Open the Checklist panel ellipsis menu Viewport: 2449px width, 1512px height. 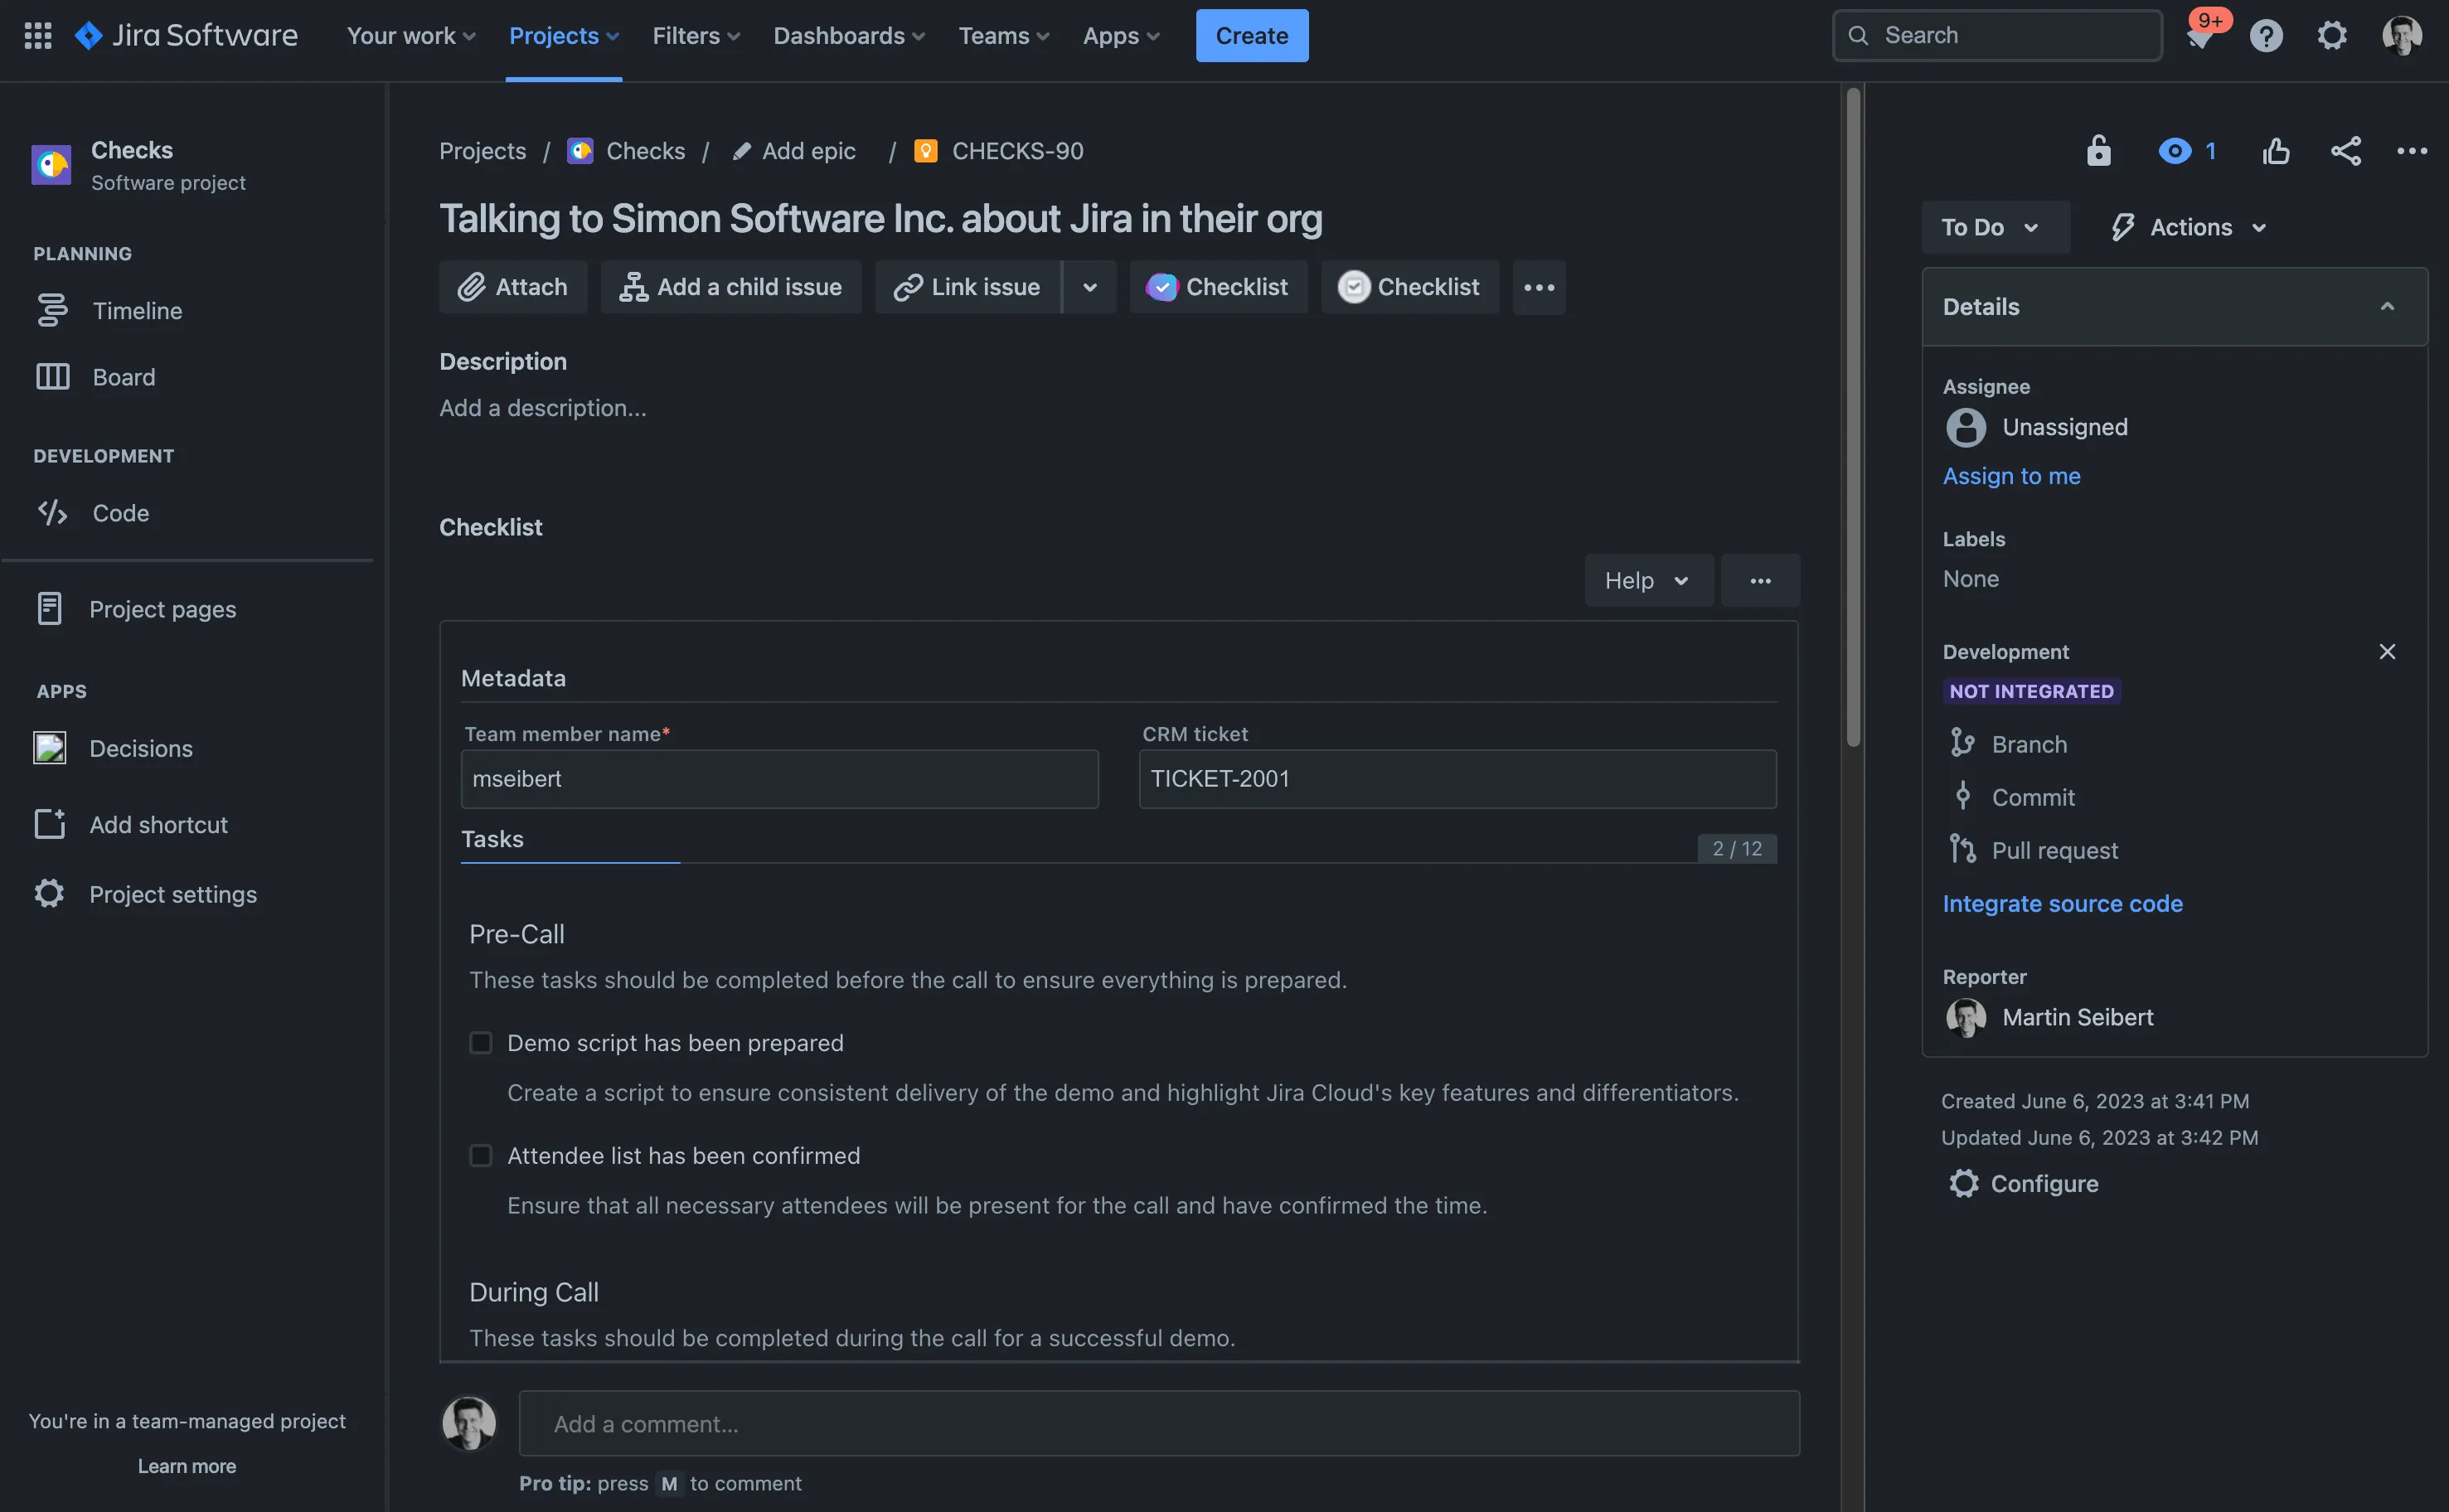1760,581
